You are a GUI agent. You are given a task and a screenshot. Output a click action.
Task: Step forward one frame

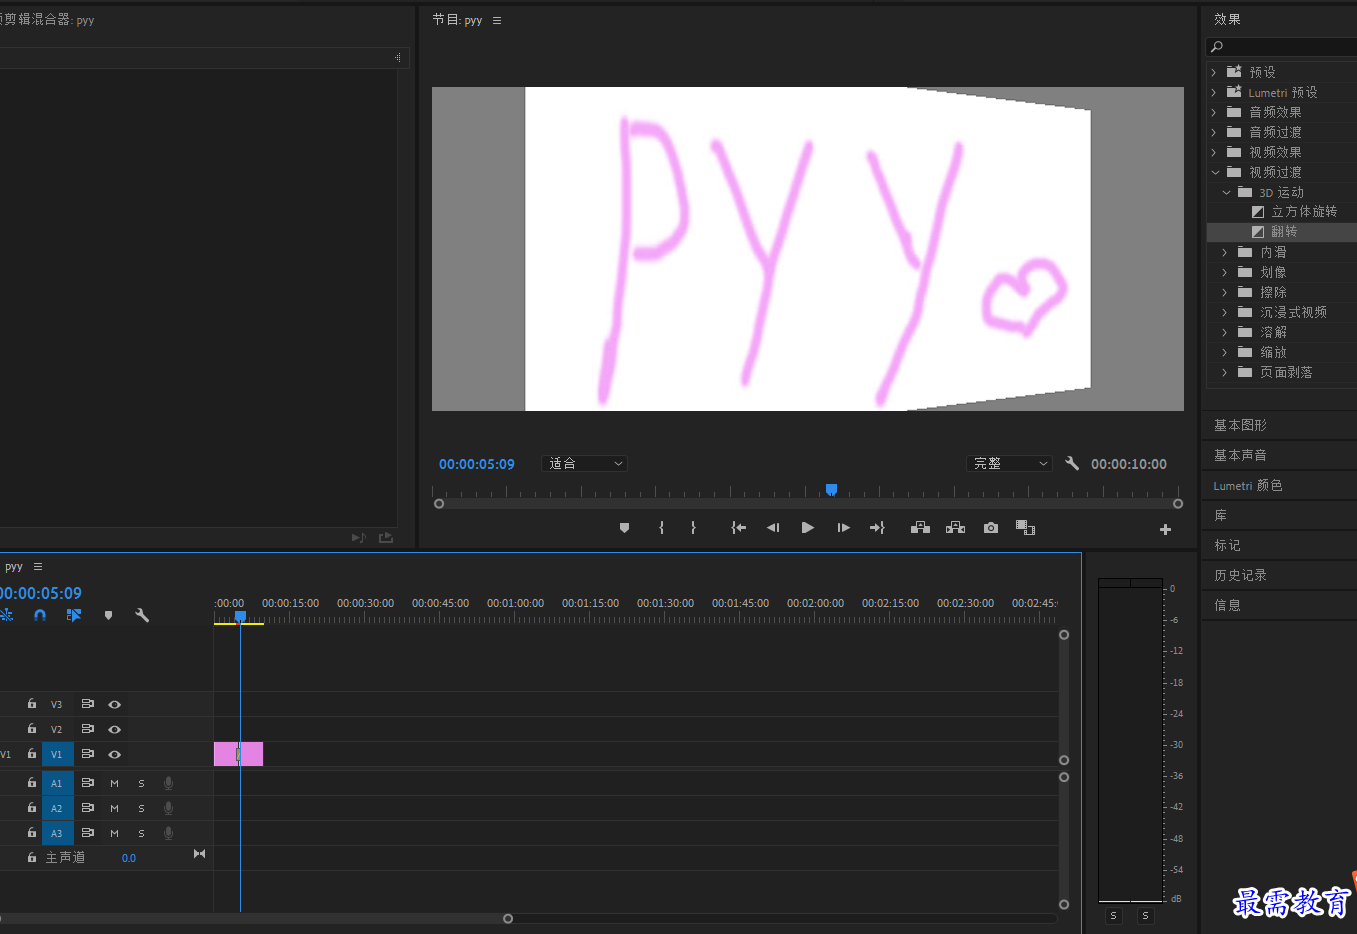click(843, 528)
